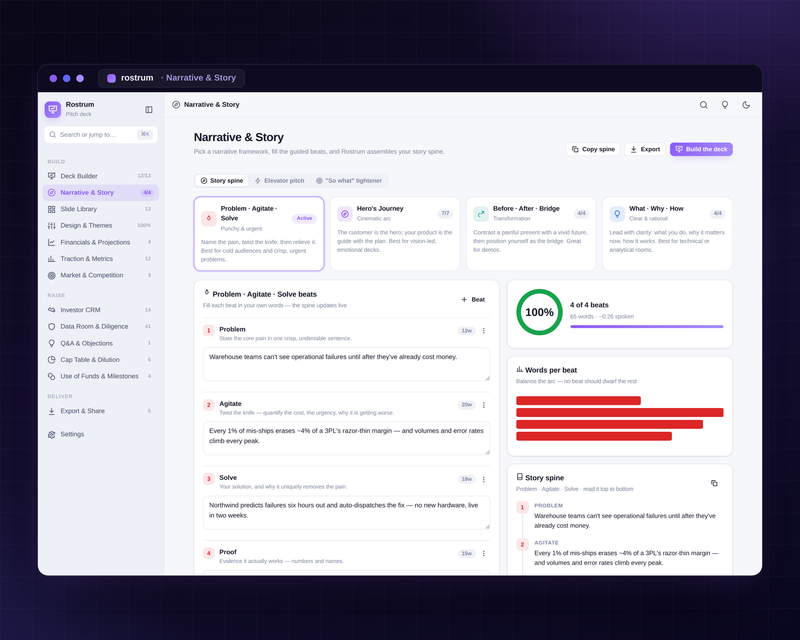800x640 pixels.
Task: Click the Search or jump to field
Action: [101, 135]
